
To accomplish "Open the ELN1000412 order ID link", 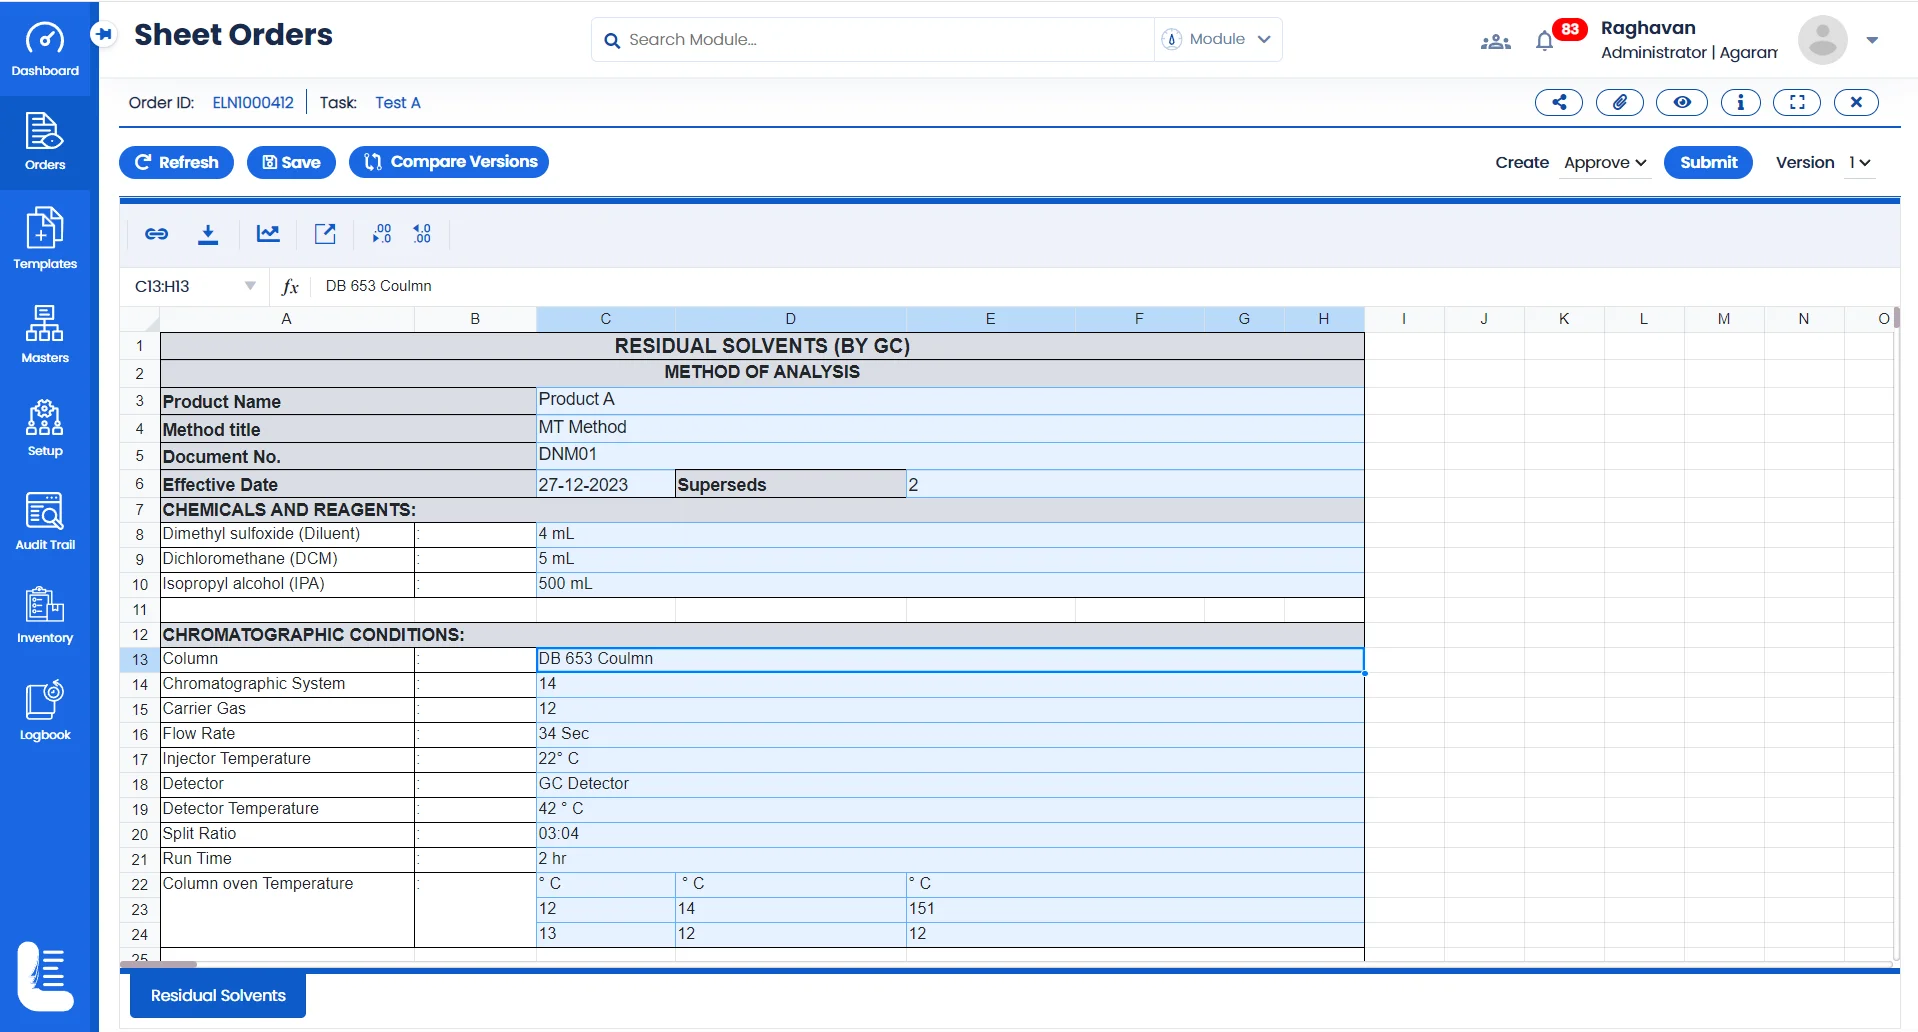I will point(253,103).
